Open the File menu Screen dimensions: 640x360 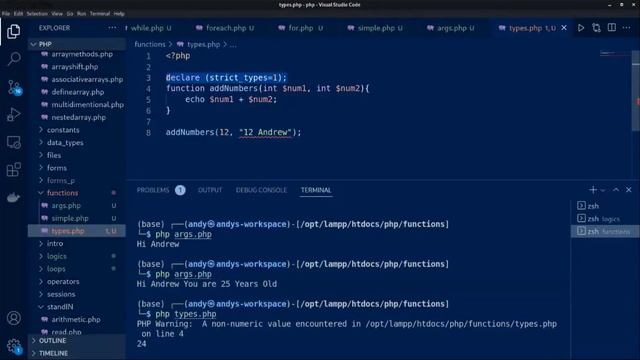click(x=6, y=13)
